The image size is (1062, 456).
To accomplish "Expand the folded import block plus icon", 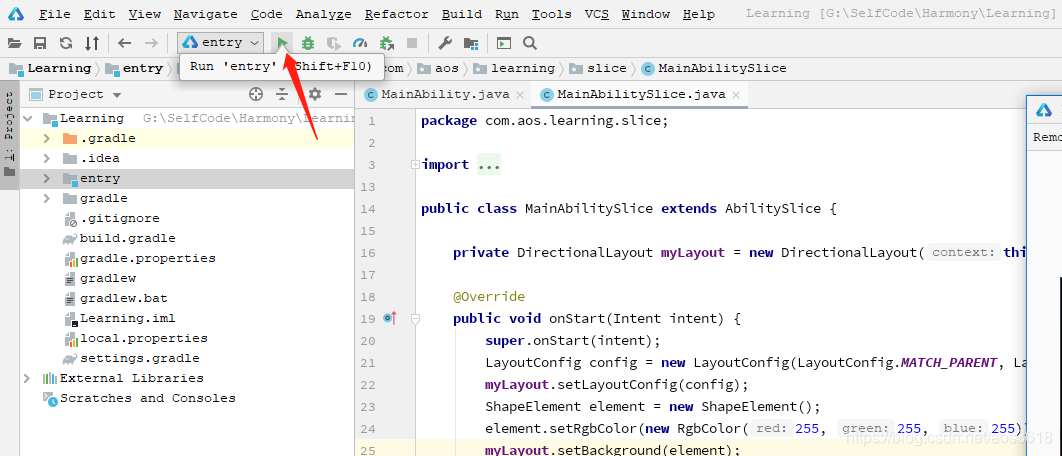I will pos(415,164).
